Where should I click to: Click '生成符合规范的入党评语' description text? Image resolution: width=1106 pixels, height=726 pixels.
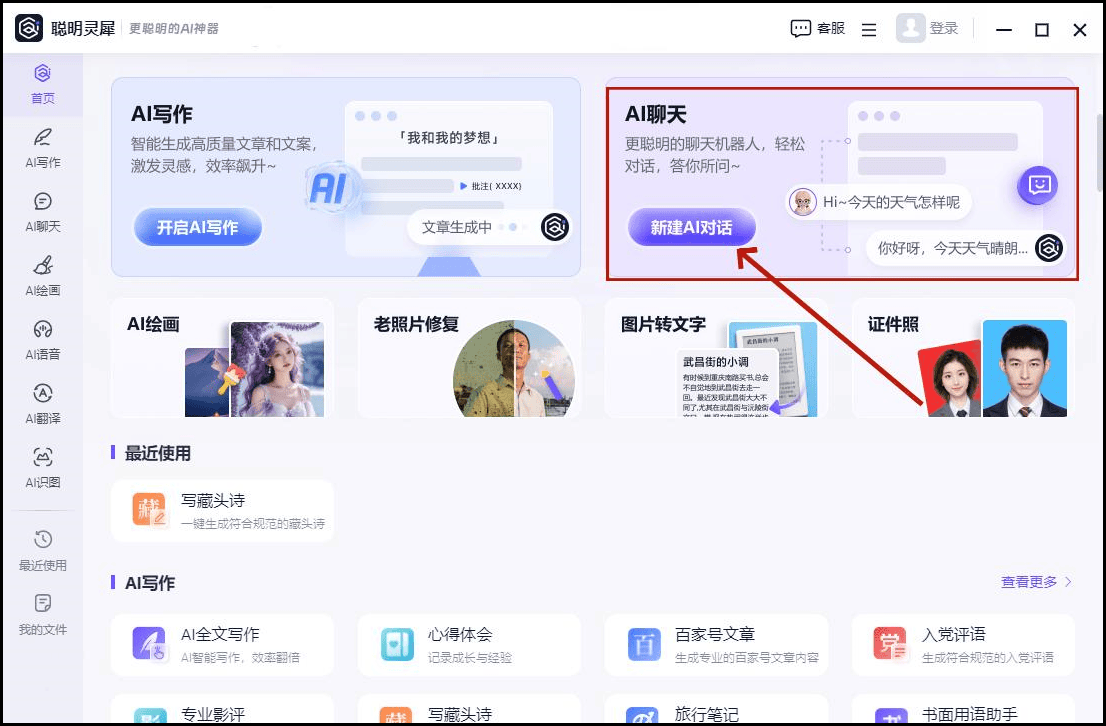[988, 658]
